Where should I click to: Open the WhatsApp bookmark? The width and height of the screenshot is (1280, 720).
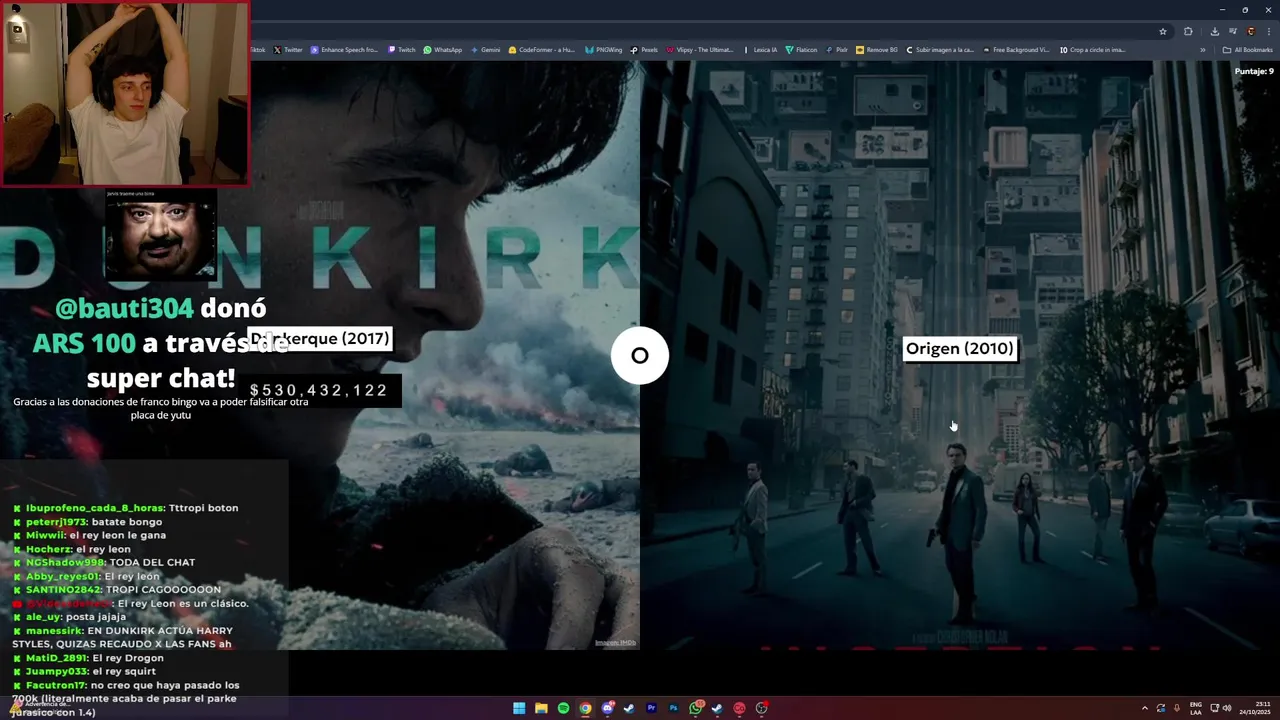(442, 50)
